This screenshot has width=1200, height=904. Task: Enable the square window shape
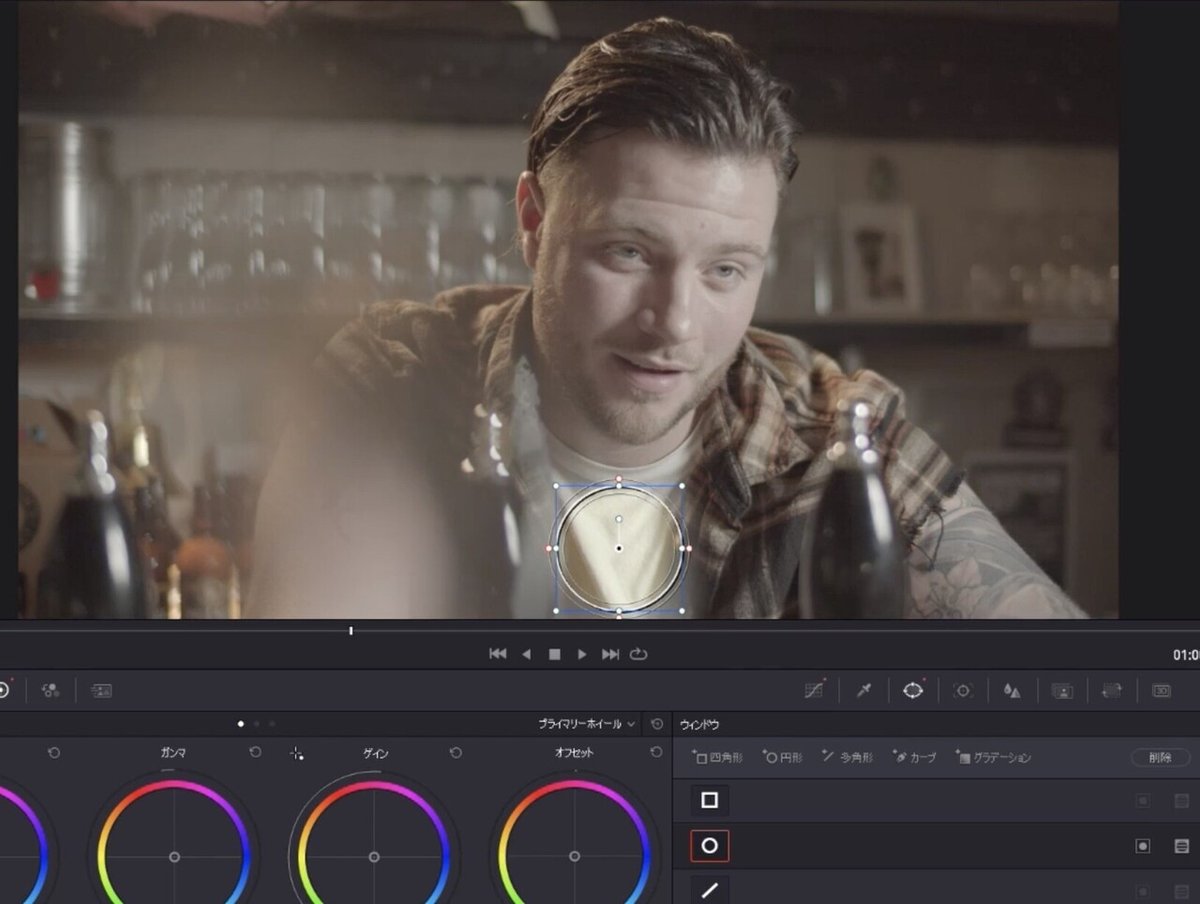coord(710,801)
